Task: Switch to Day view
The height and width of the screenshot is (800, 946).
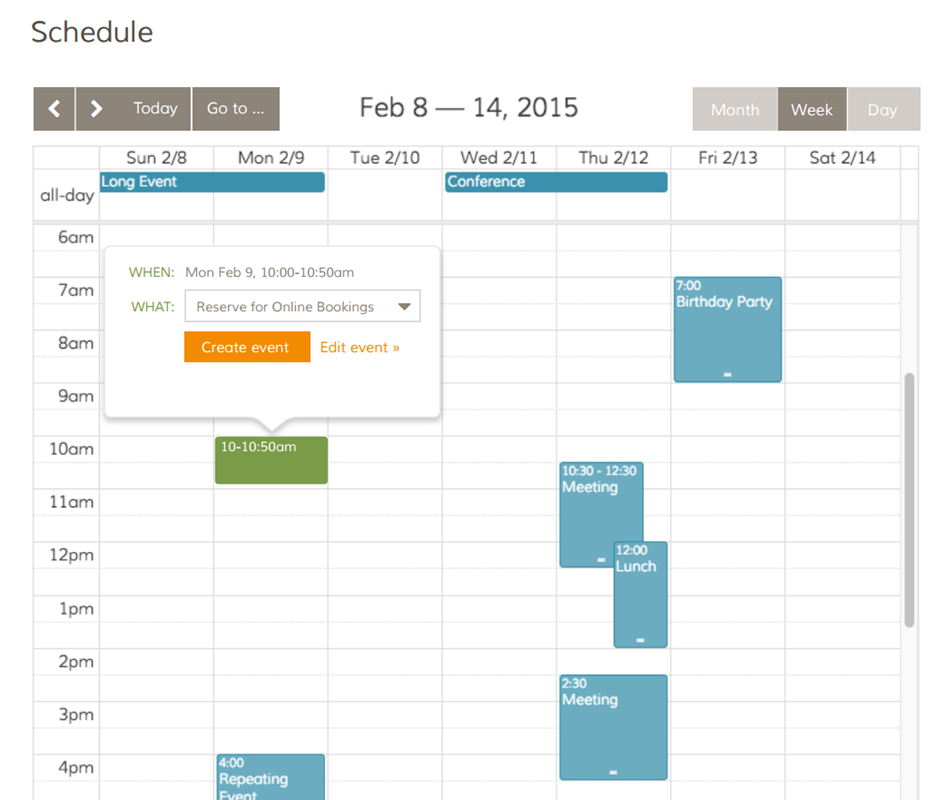Action: click(x=882, y=110)
